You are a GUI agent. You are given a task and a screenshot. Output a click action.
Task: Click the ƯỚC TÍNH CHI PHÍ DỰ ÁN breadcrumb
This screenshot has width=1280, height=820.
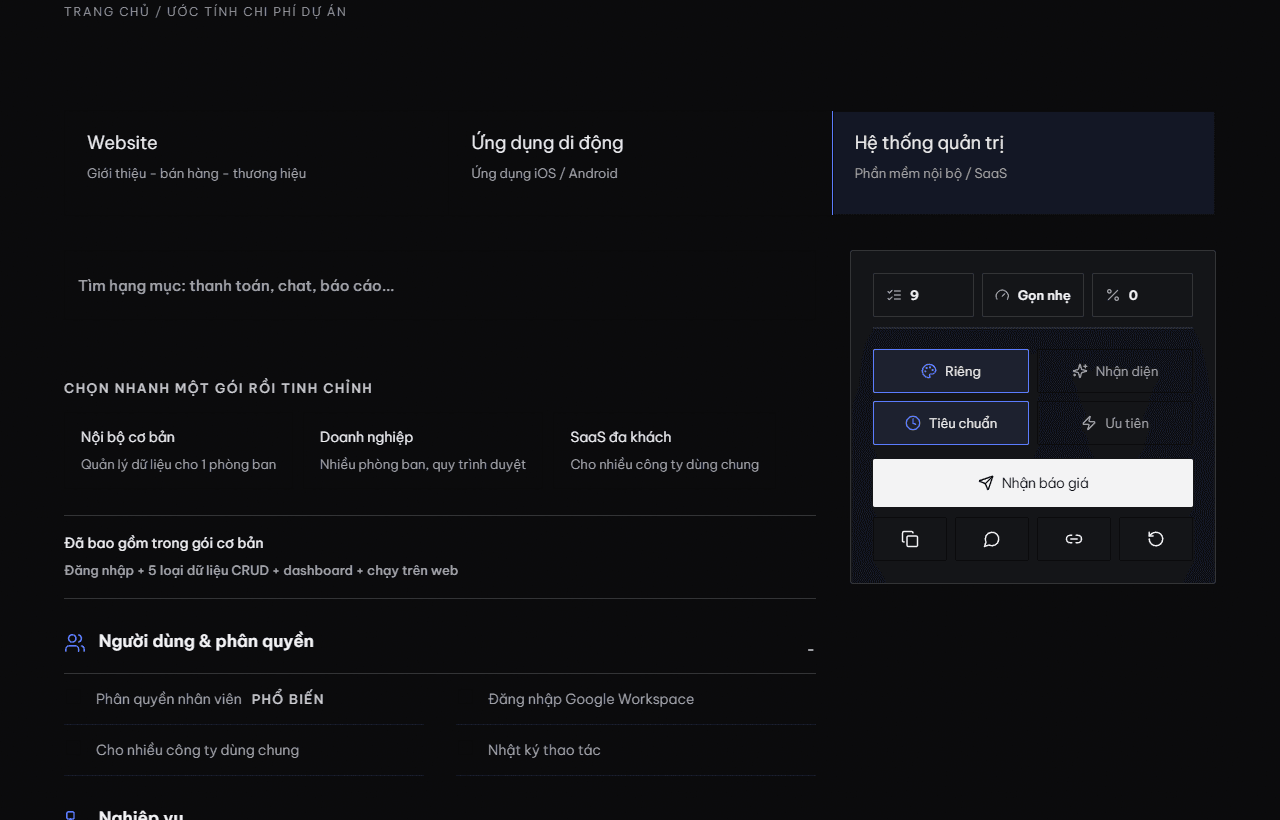pos(257,12)
